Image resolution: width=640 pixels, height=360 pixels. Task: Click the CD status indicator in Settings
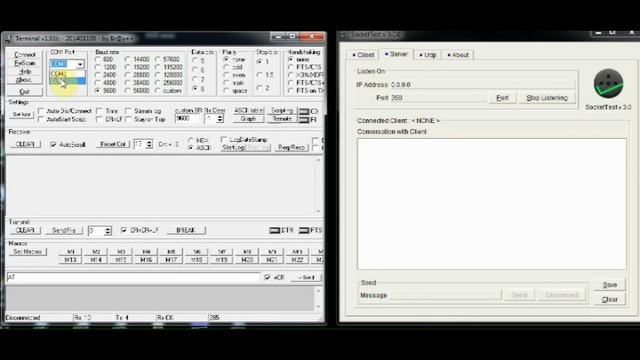tap(304, 111)
